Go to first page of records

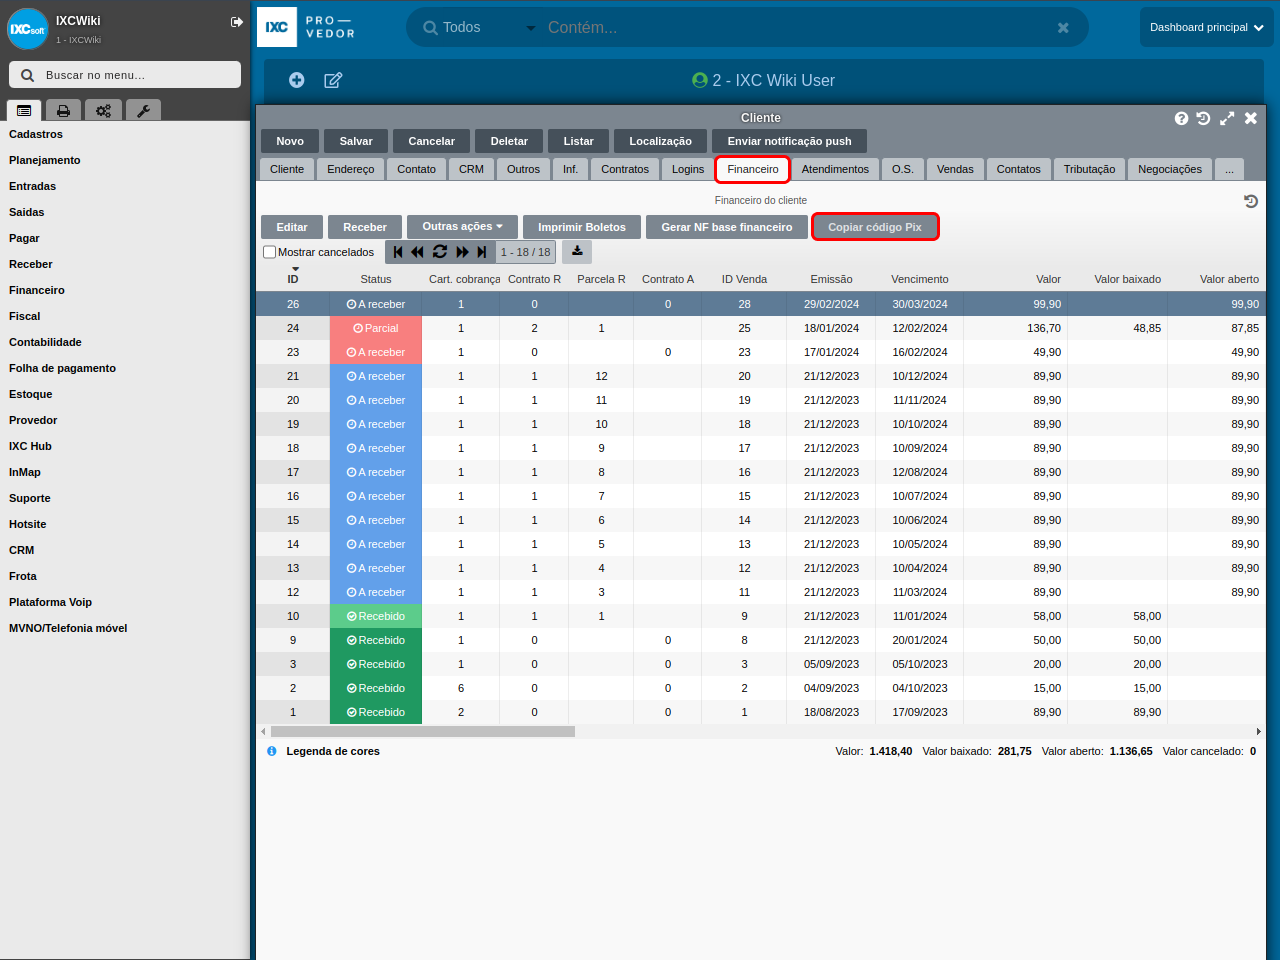398,252
